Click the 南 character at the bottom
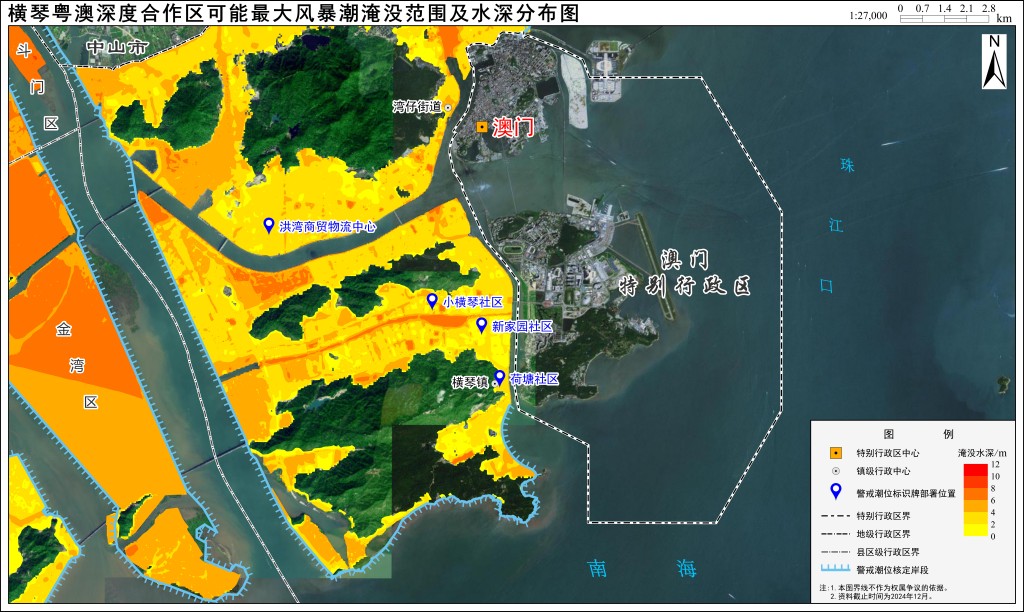This screenshot has width=1024, height=612. point(598,568)
